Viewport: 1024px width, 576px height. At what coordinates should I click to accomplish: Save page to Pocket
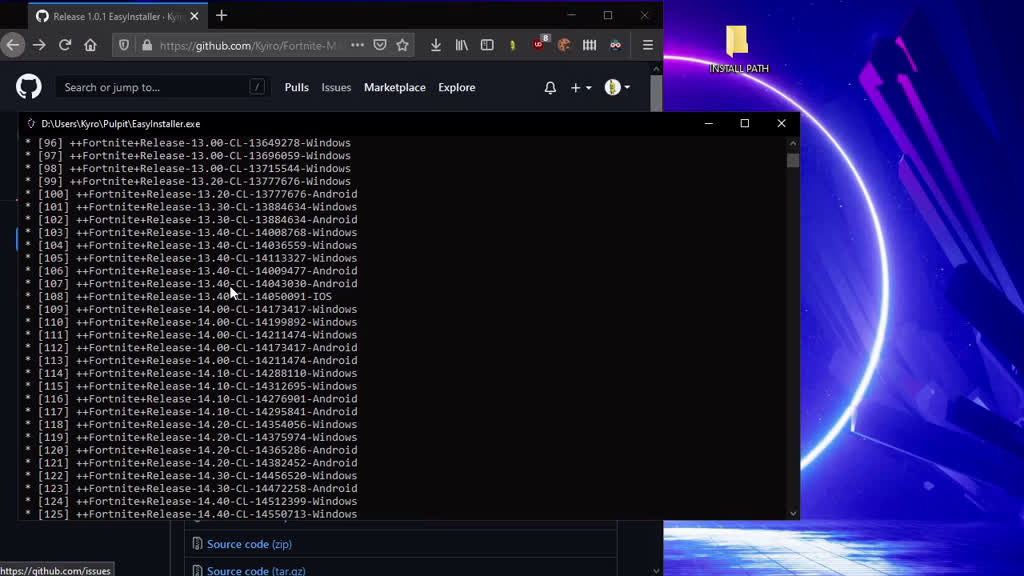pos(379,45)
